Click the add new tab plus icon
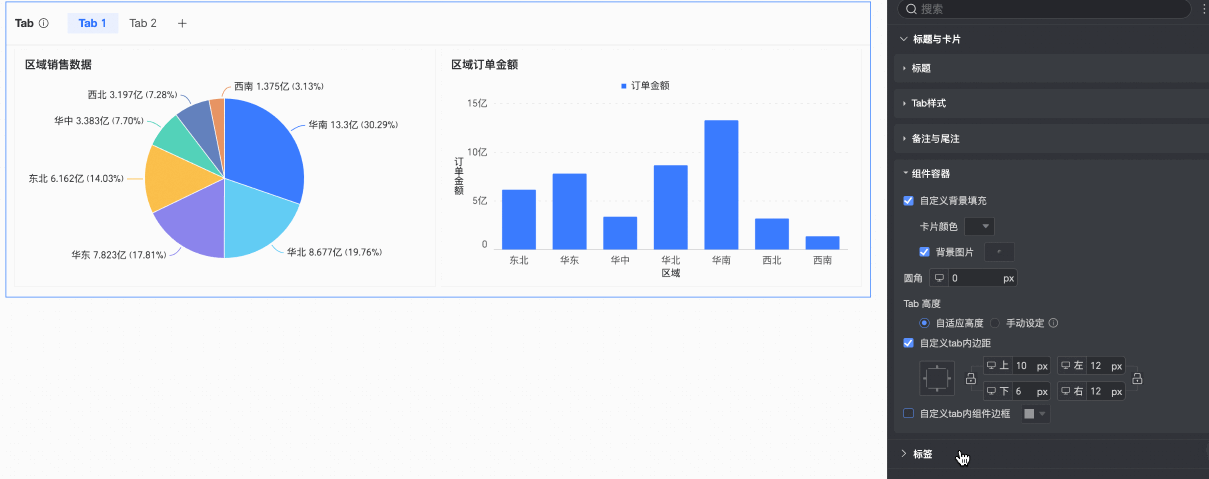The height and width of the screenshot is (479, 1209). coord(182,23)
